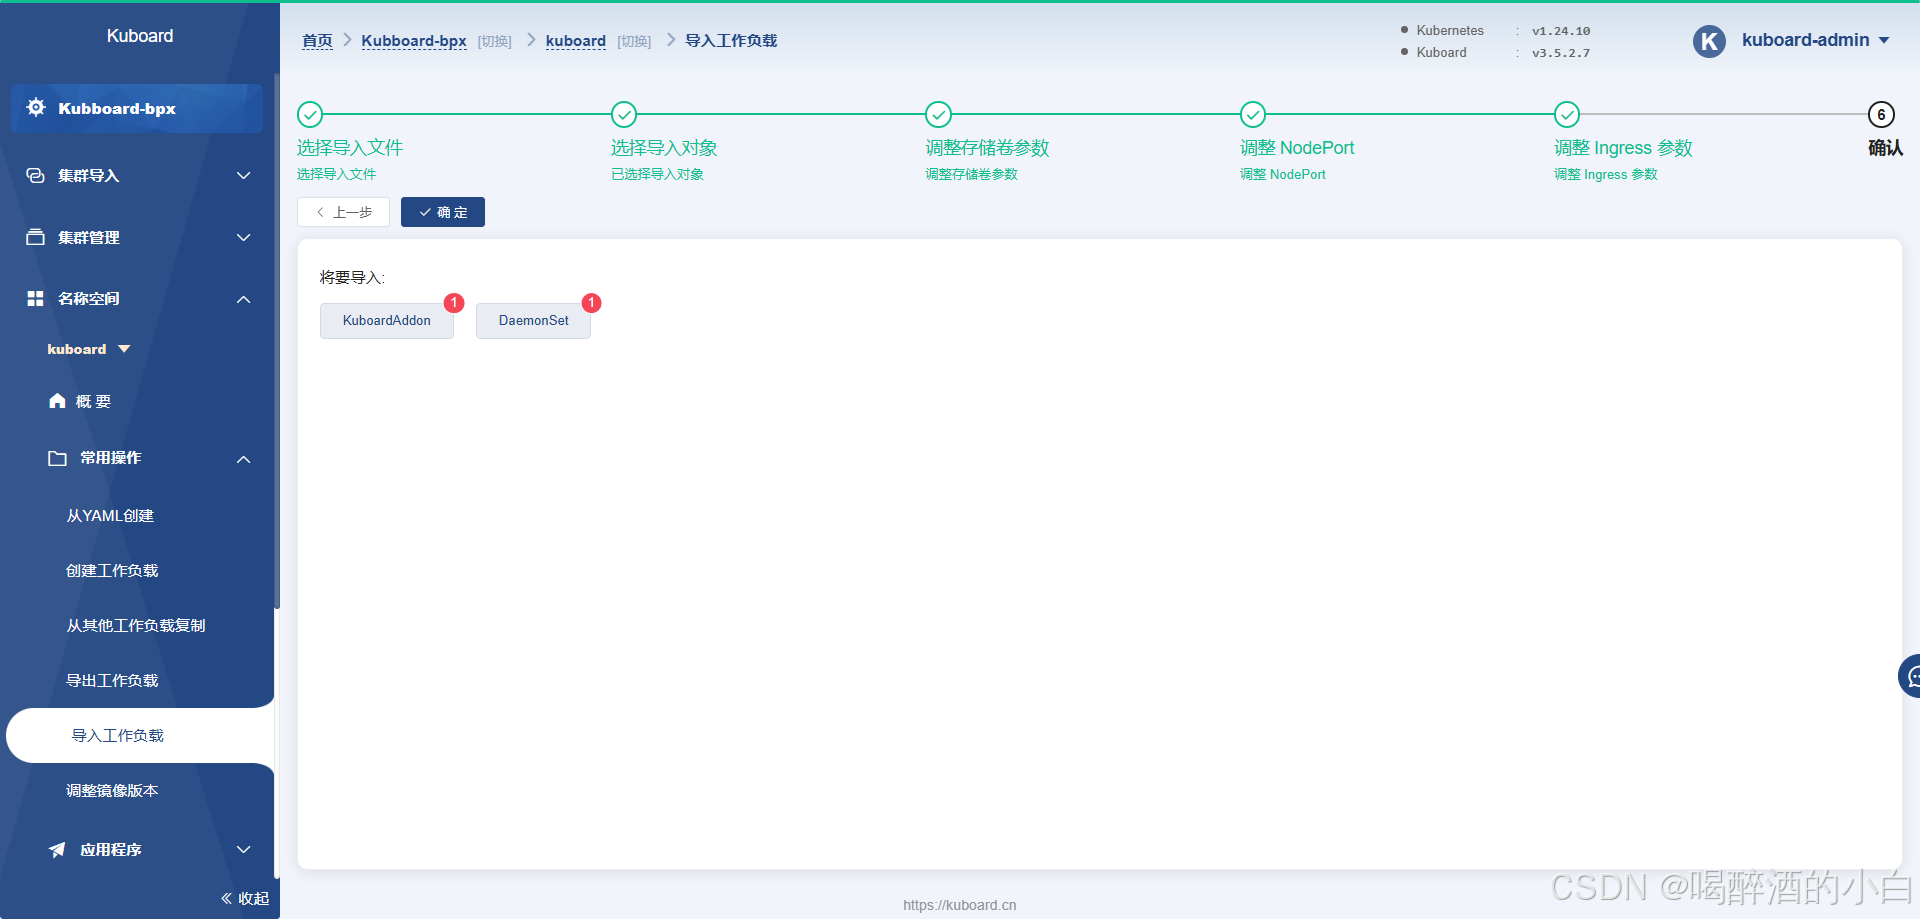The width and height of the screenshot is (1920, 919).
Task: Open the floating chat support icon
Action: pos(1911,677)
